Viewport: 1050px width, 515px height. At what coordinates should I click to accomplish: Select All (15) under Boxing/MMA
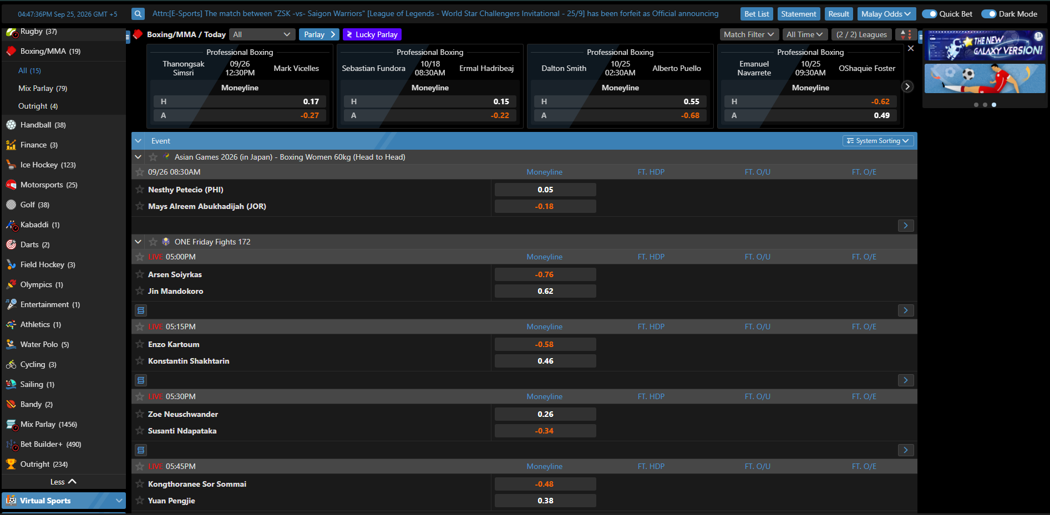[x=29, y=70]
